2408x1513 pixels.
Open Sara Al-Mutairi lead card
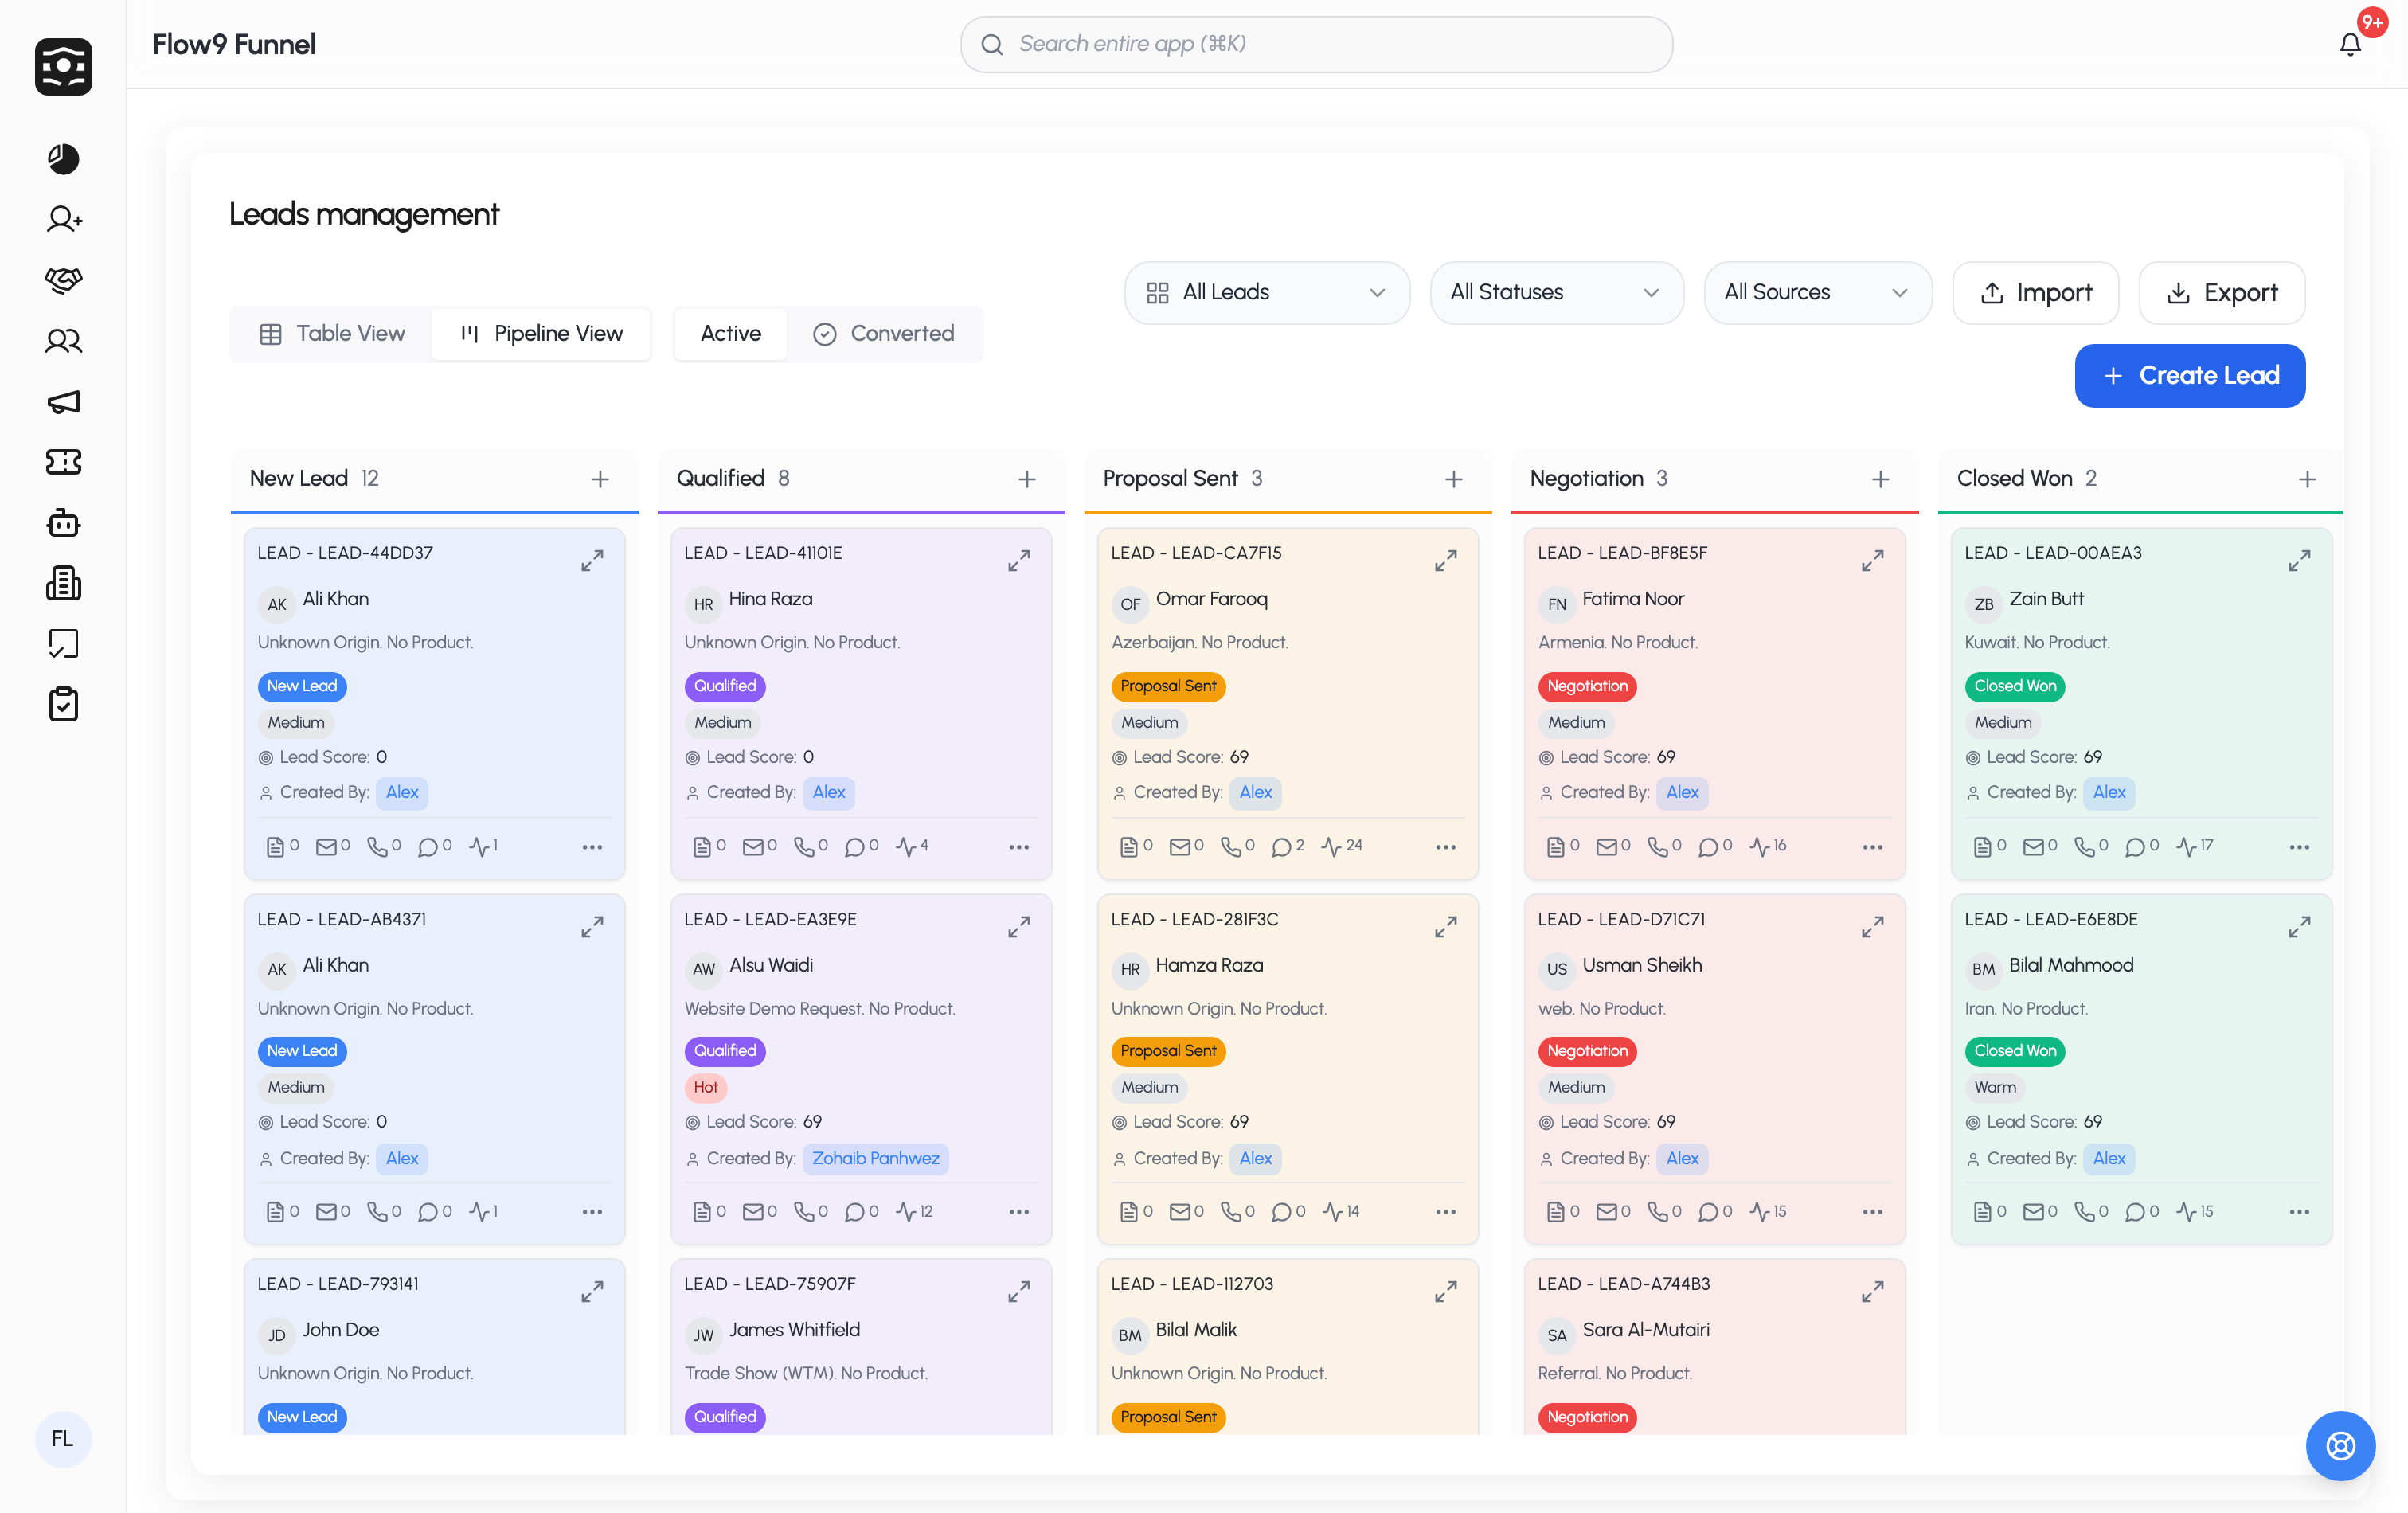1714,1346
